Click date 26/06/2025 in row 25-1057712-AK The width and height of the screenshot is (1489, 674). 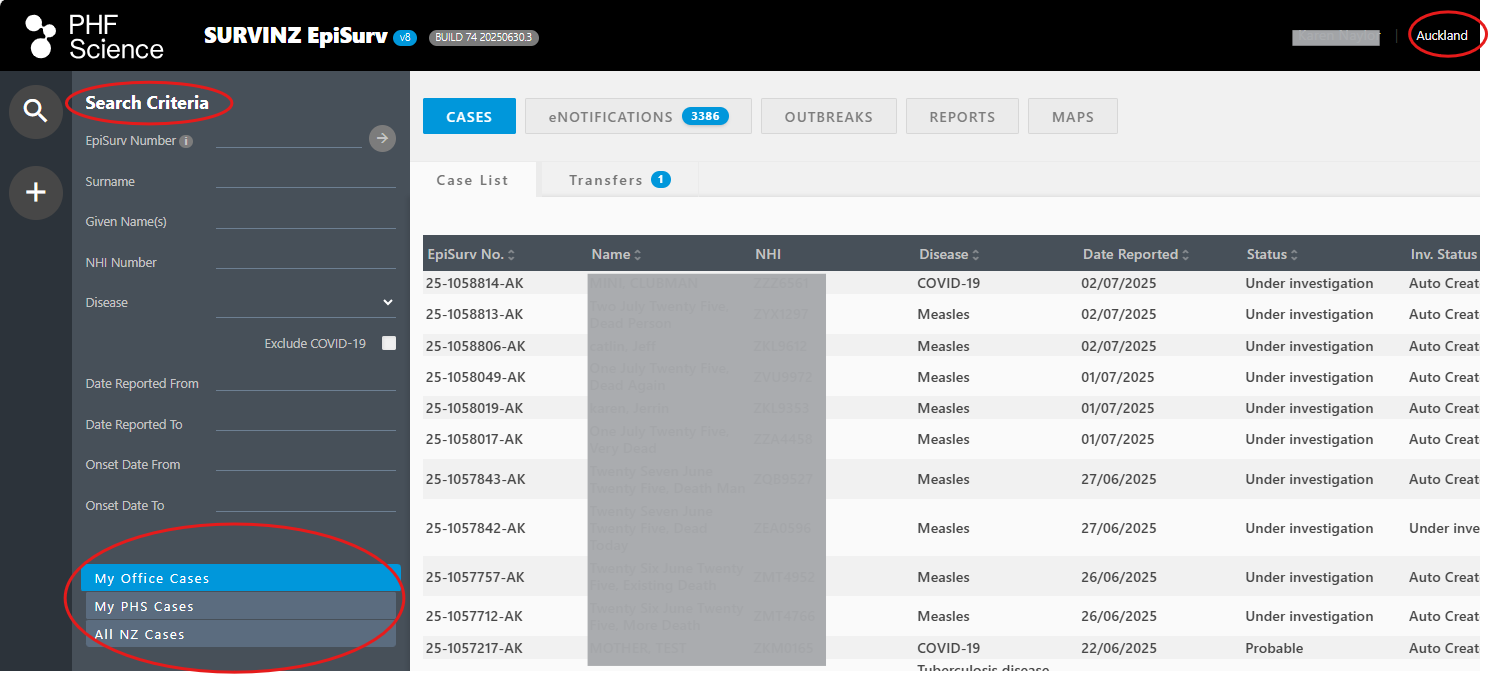[x=1119, y=617]
